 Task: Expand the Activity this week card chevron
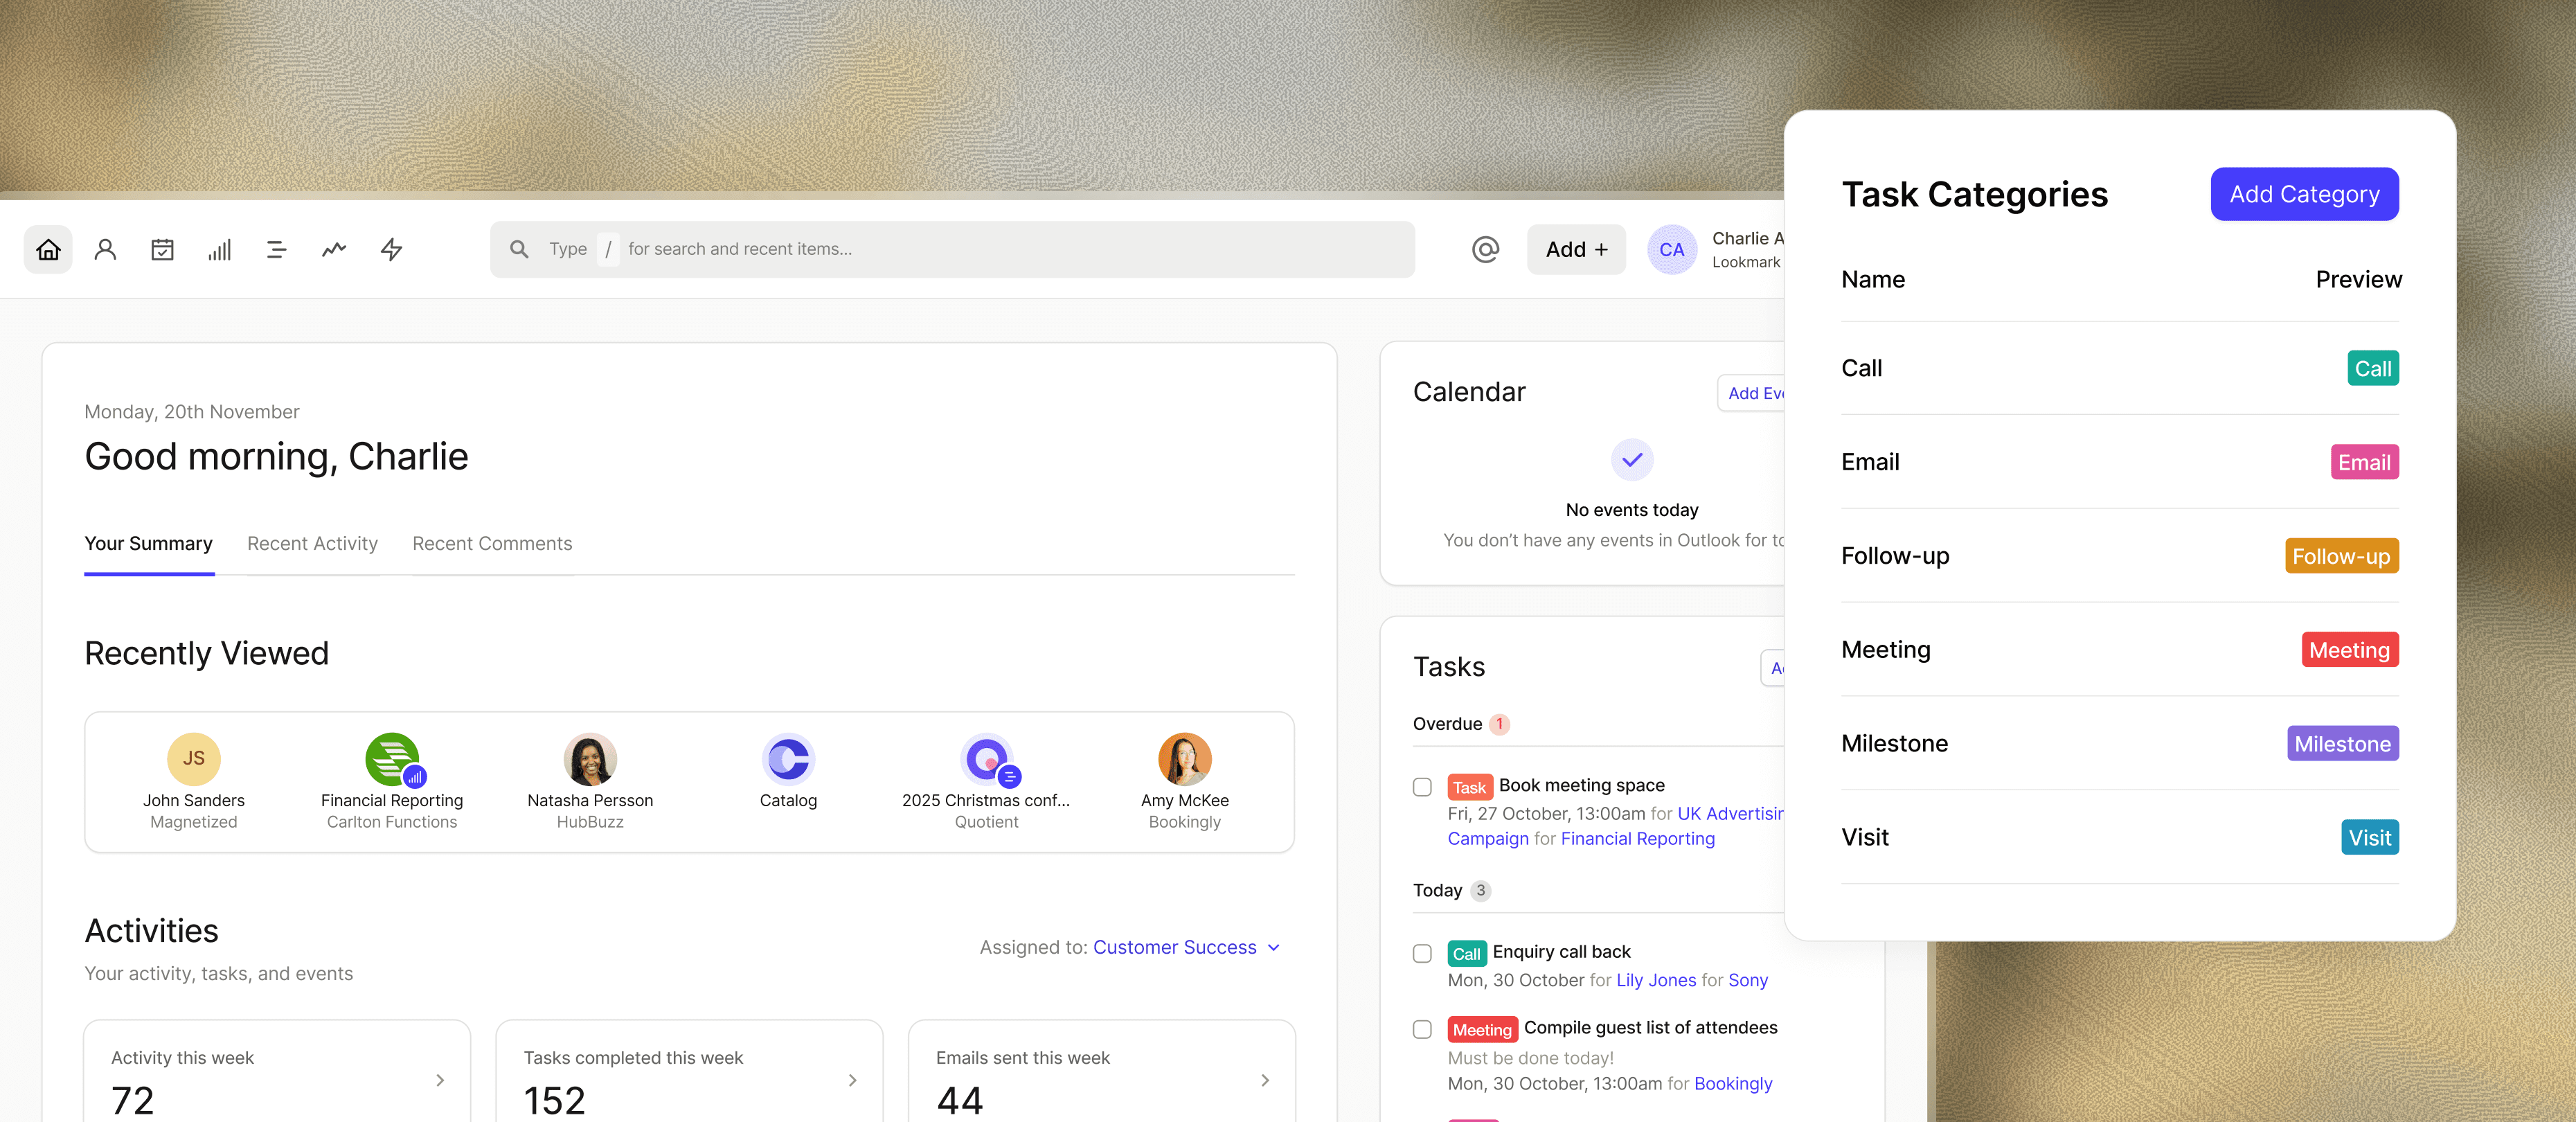tap(439, 1080)
